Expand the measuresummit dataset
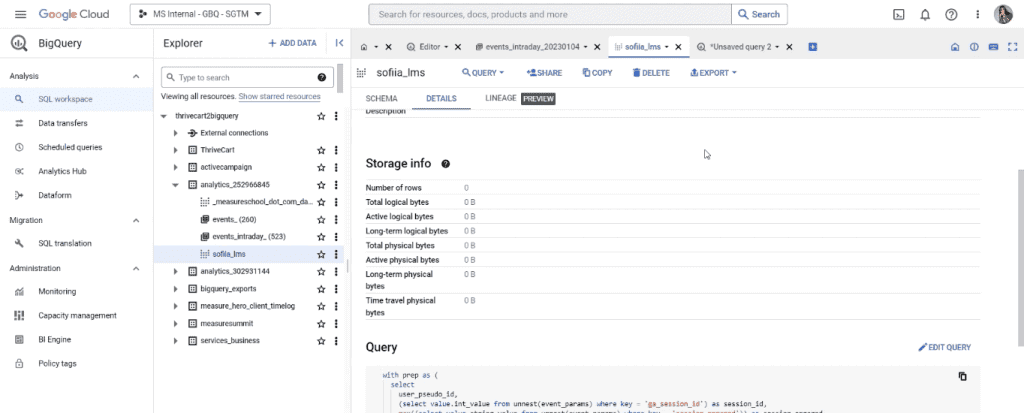The width and height of the screenshot is (1024, 413). 176,323
